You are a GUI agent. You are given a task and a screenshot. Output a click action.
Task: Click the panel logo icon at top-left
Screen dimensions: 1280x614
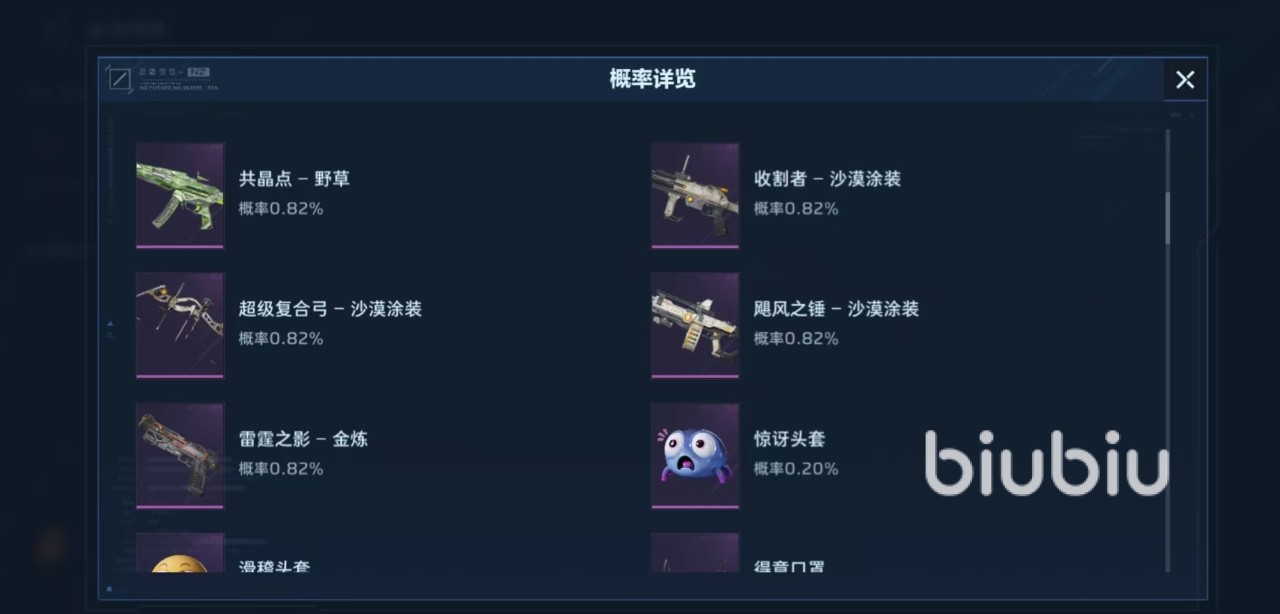(x=120, y=79)
